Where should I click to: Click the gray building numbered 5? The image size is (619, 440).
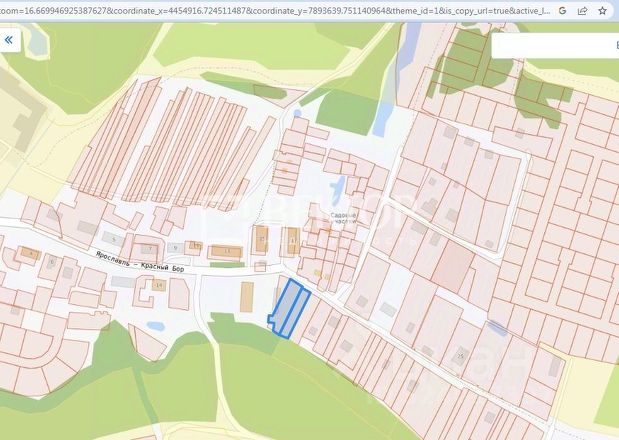pyautogui.click(x=113, y=239)
